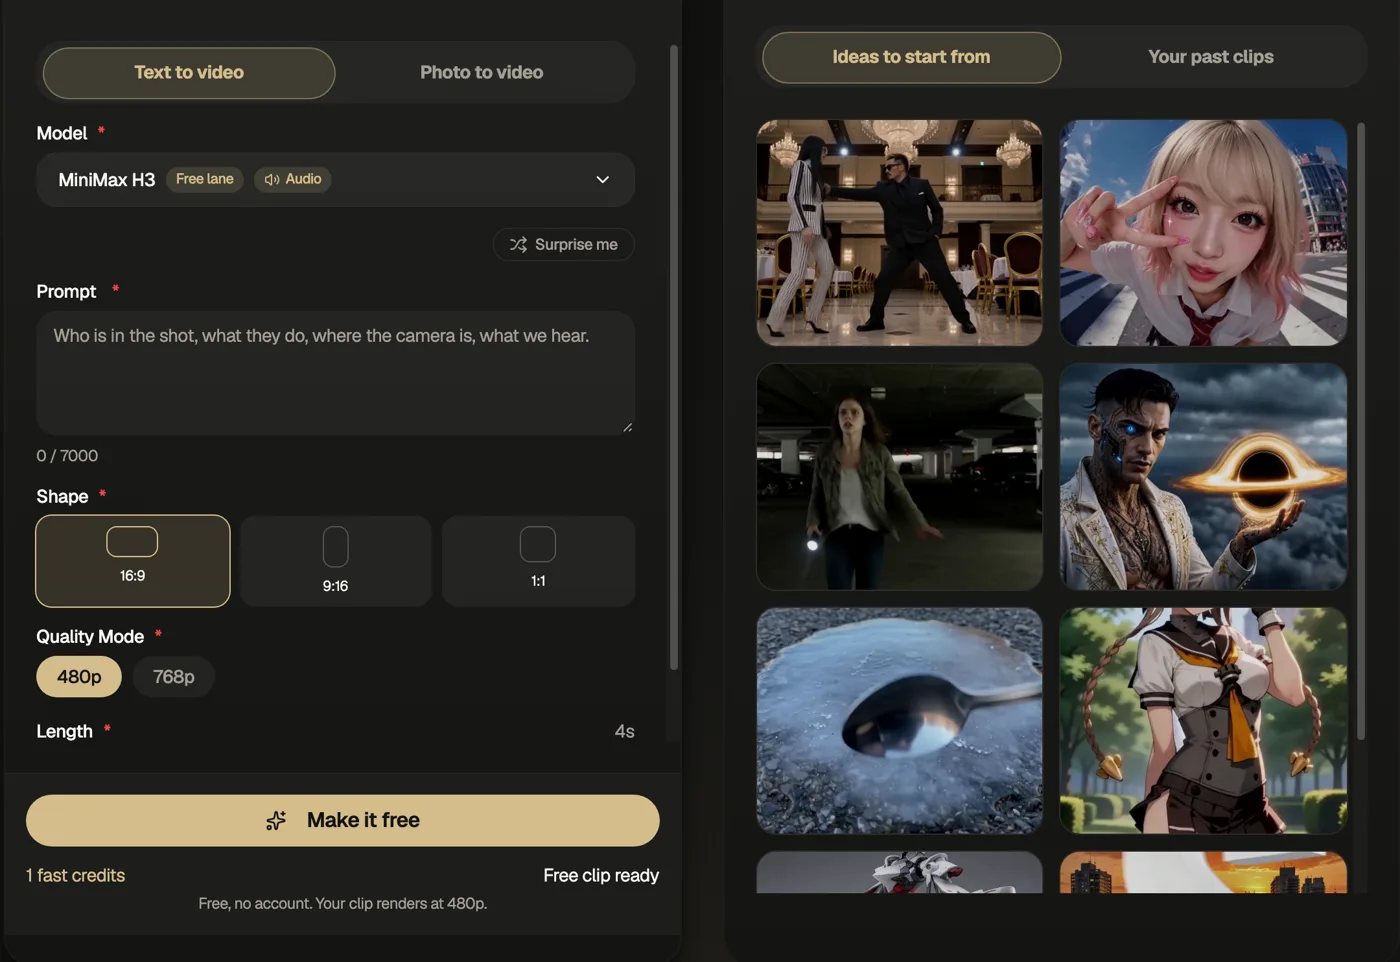1400x962 pixels.
Task: Open the woman in parking garage thumbnail
Action: [900, 477]
